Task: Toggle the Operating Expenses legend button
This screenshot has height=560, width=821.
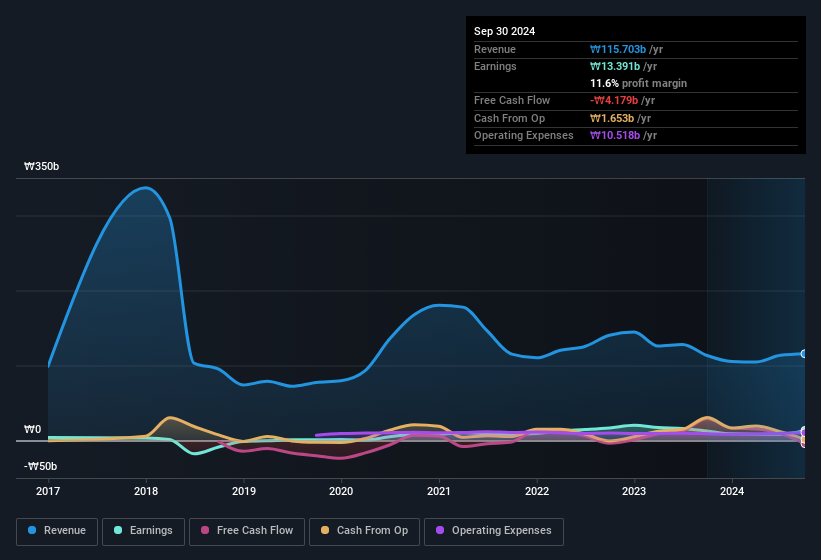Action: [494, 531]
